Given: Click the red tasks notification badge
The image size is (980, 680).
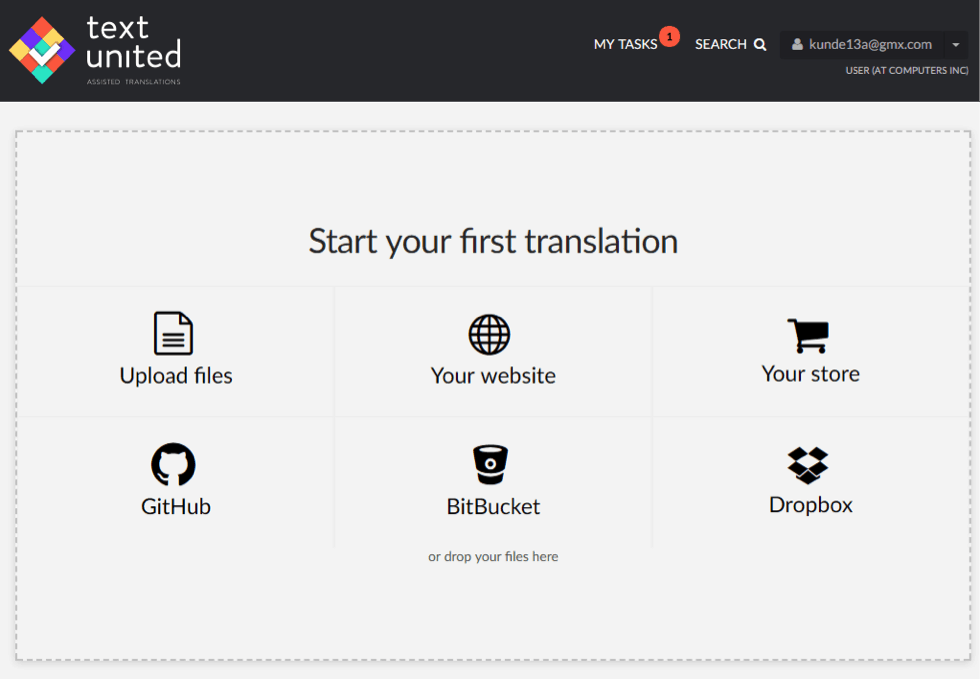Looking at the screenshot, I should pos(669,36).
